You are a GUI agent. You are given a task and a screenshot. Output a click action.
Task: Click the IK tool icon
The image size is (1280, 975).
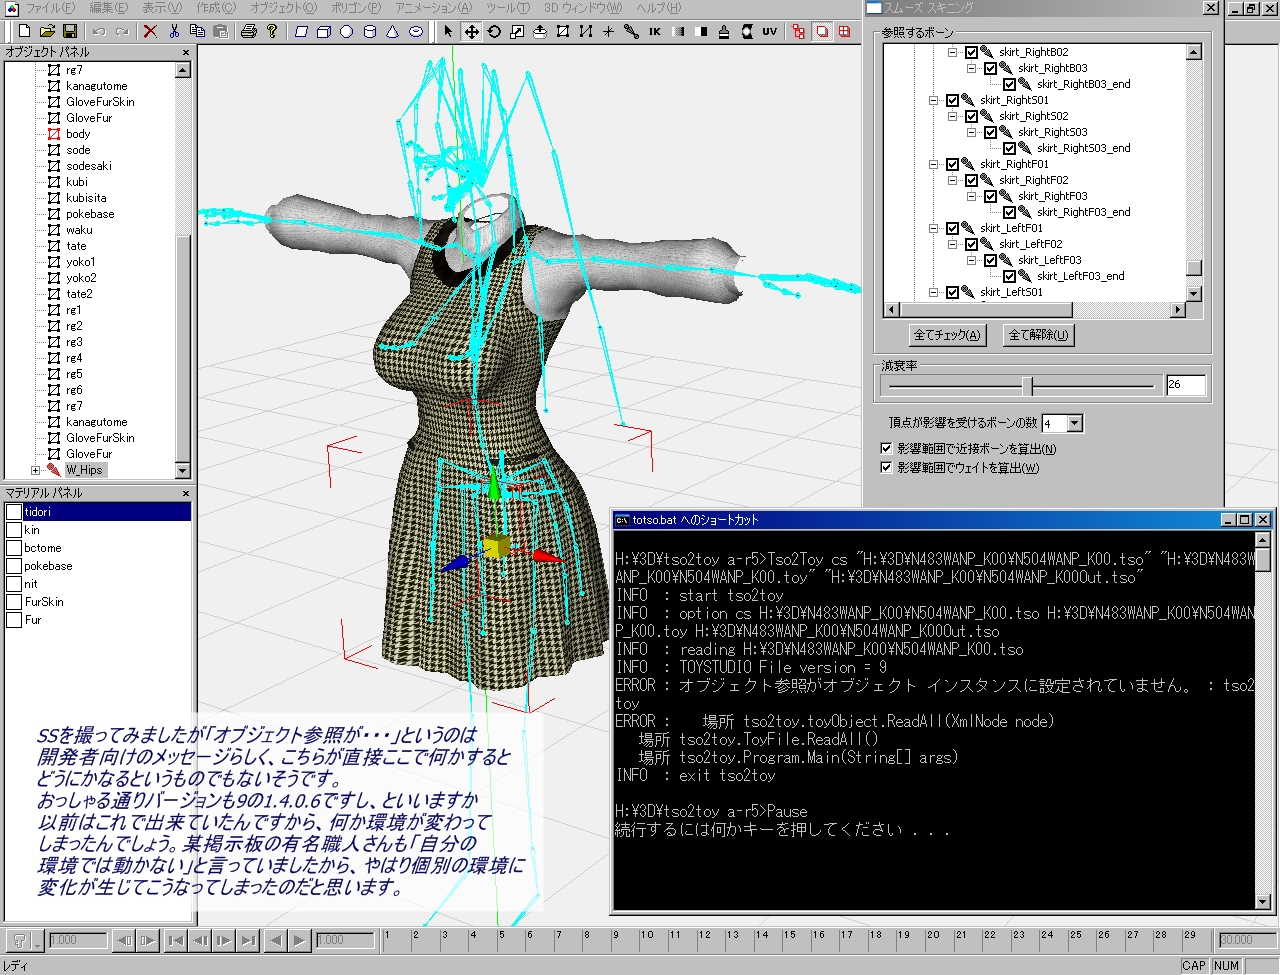click(x=655, y=31)
